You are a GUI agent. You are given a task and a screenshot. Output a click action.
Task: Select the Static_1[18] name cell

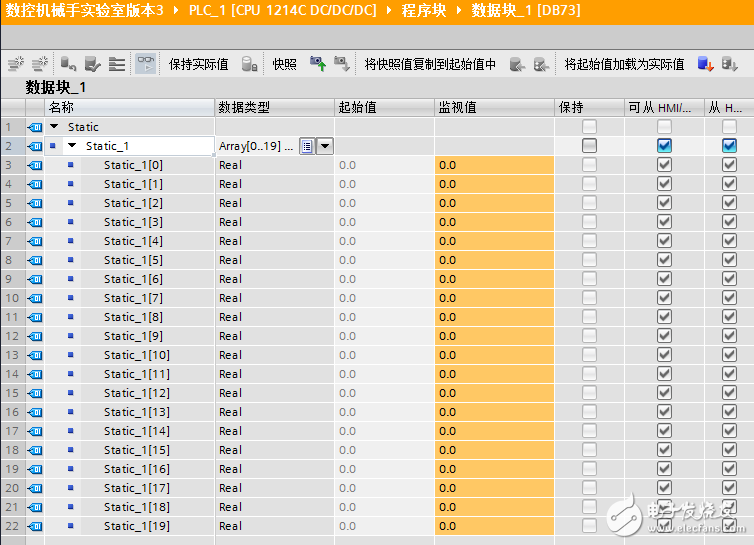pos(147,507)
